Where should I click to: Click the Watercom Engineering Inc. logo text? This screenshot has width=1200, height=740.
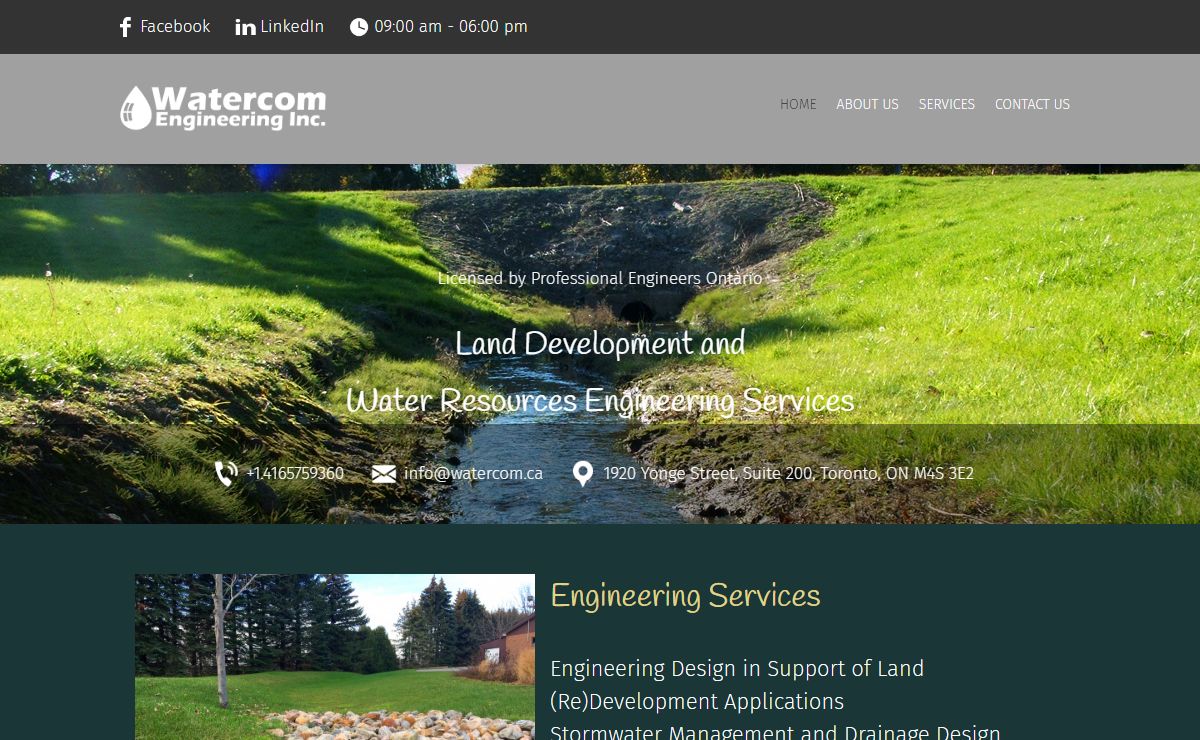coord(240,108)
